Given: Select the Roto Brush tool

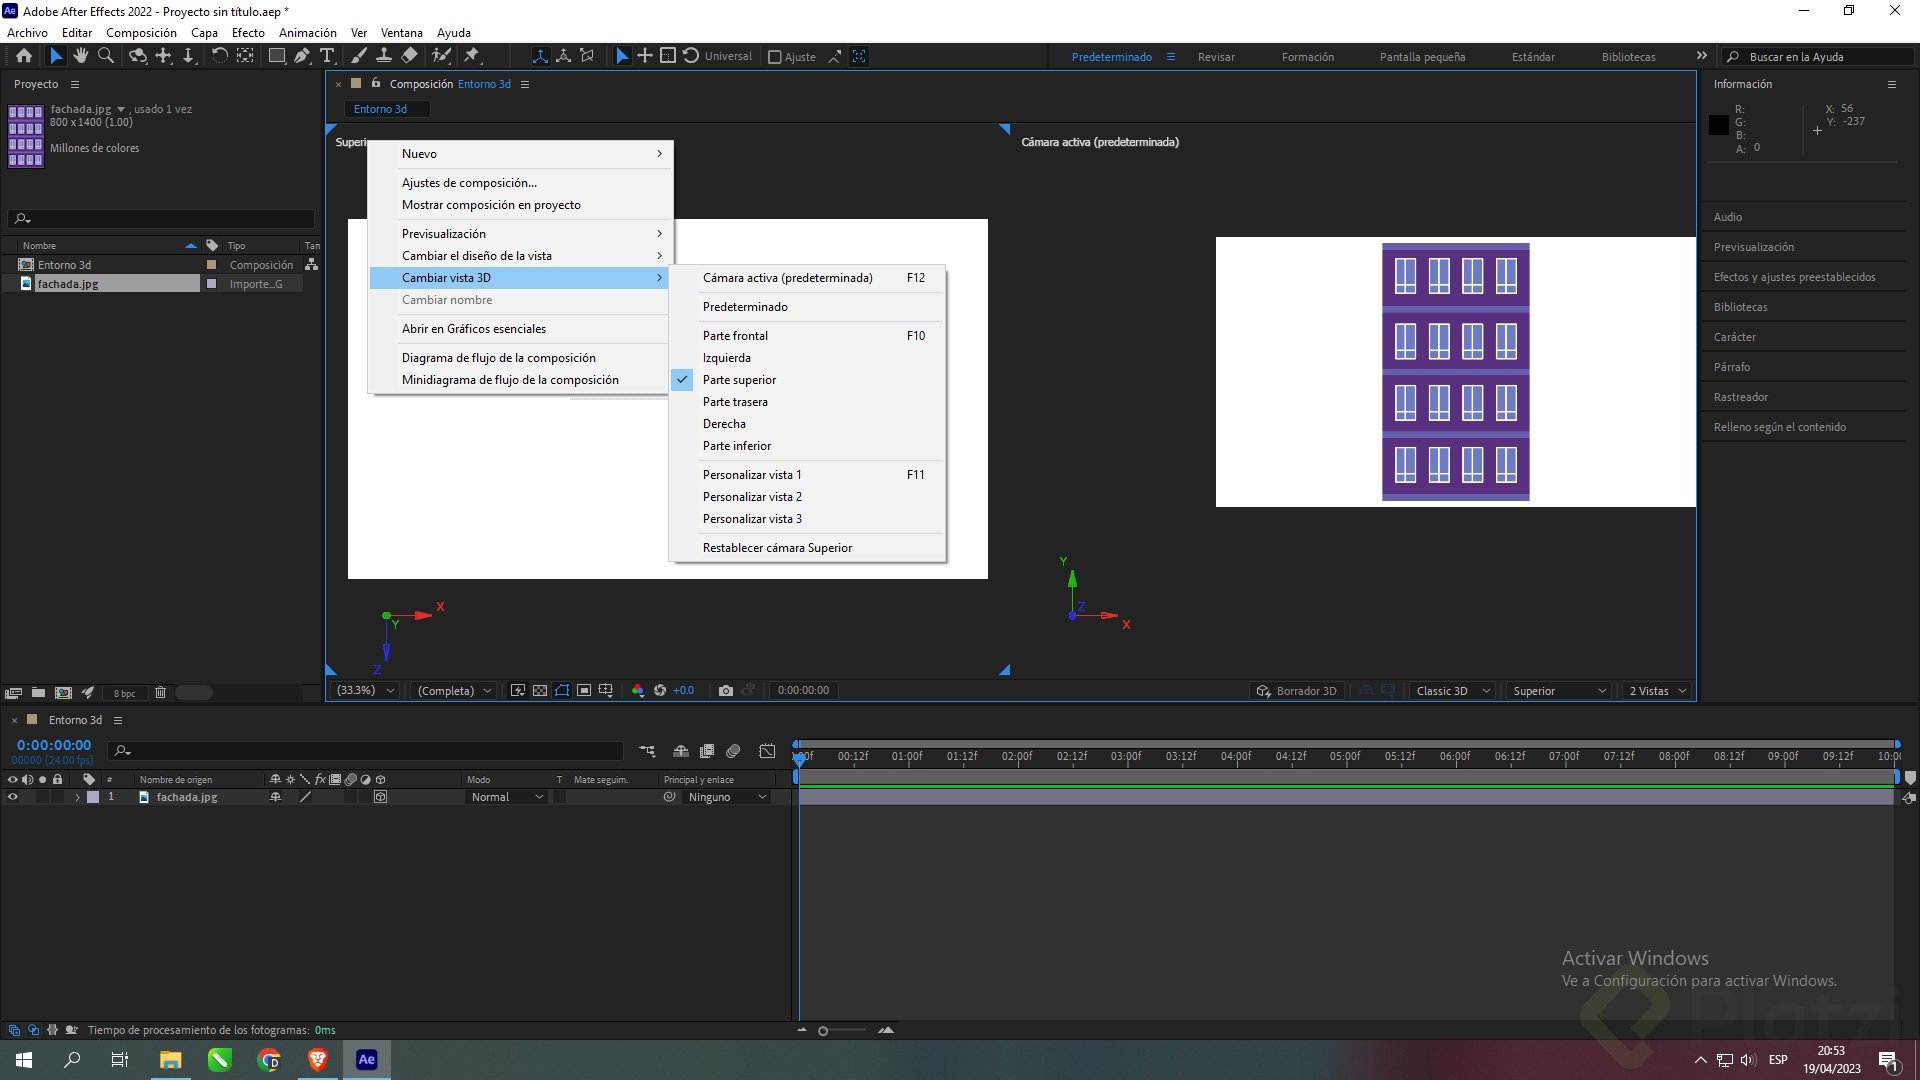Looking at the screenshot, I should click(441, 56).
